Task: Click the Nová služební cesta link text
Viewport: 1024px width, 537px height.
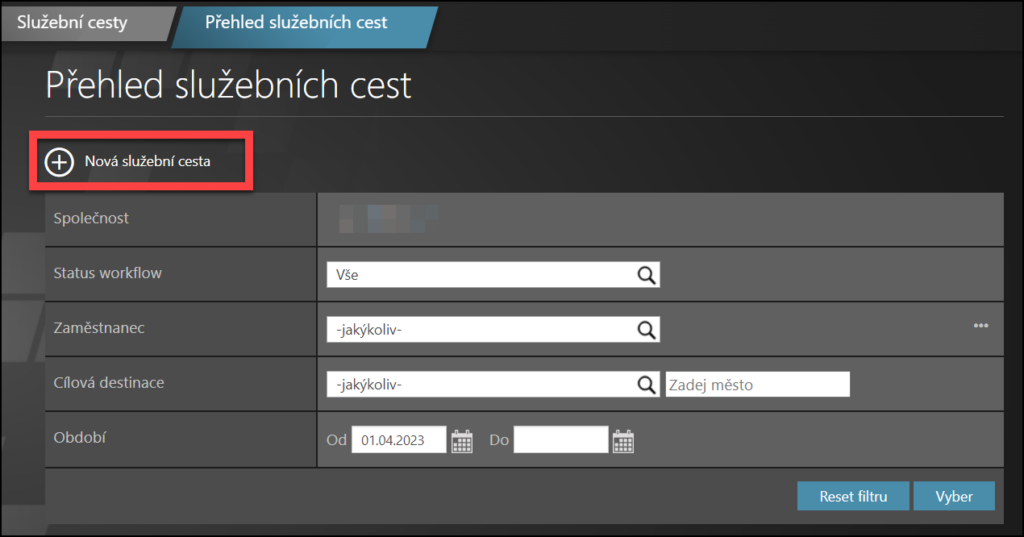Action: click(x=147, y=161)
